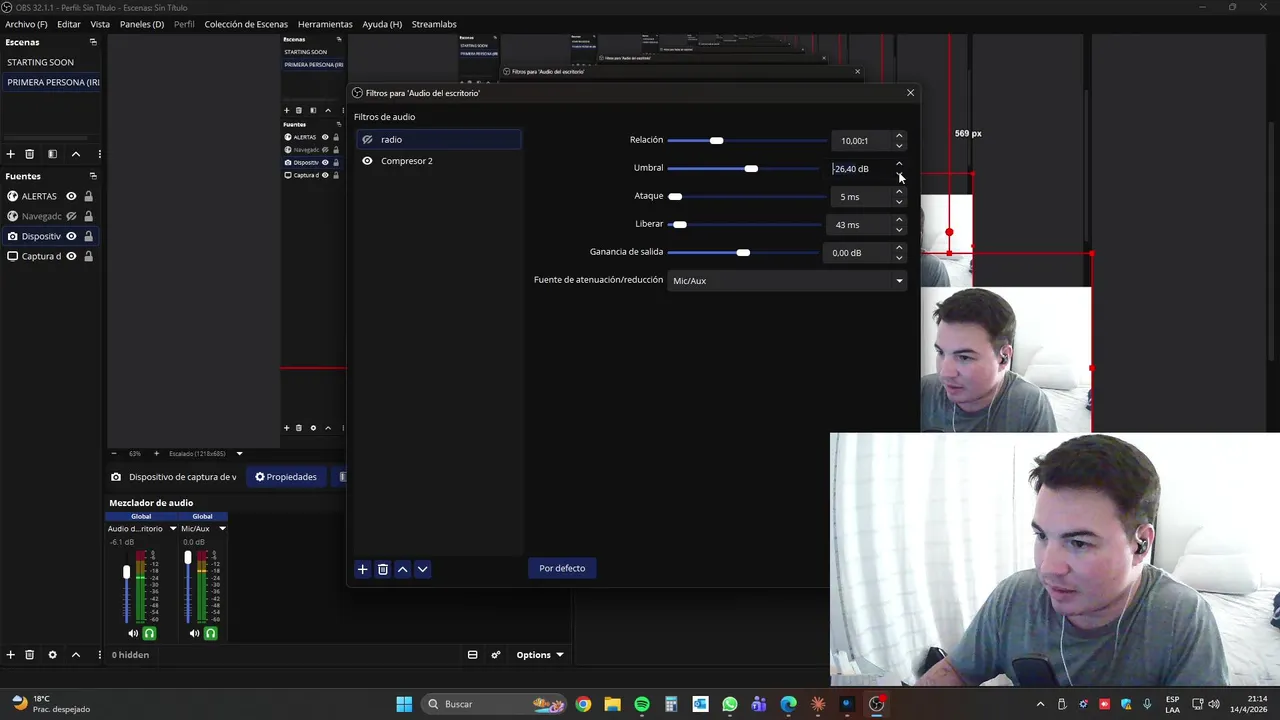Open the Windows Start menu

(404, 704)
